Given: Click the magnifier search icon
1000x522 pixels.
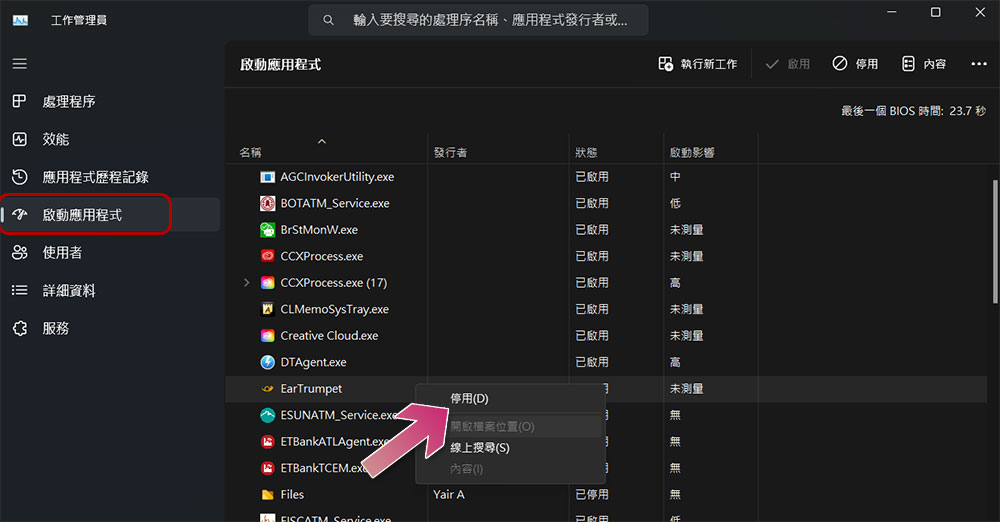Looking at the screenshot, I should point(328,20).
